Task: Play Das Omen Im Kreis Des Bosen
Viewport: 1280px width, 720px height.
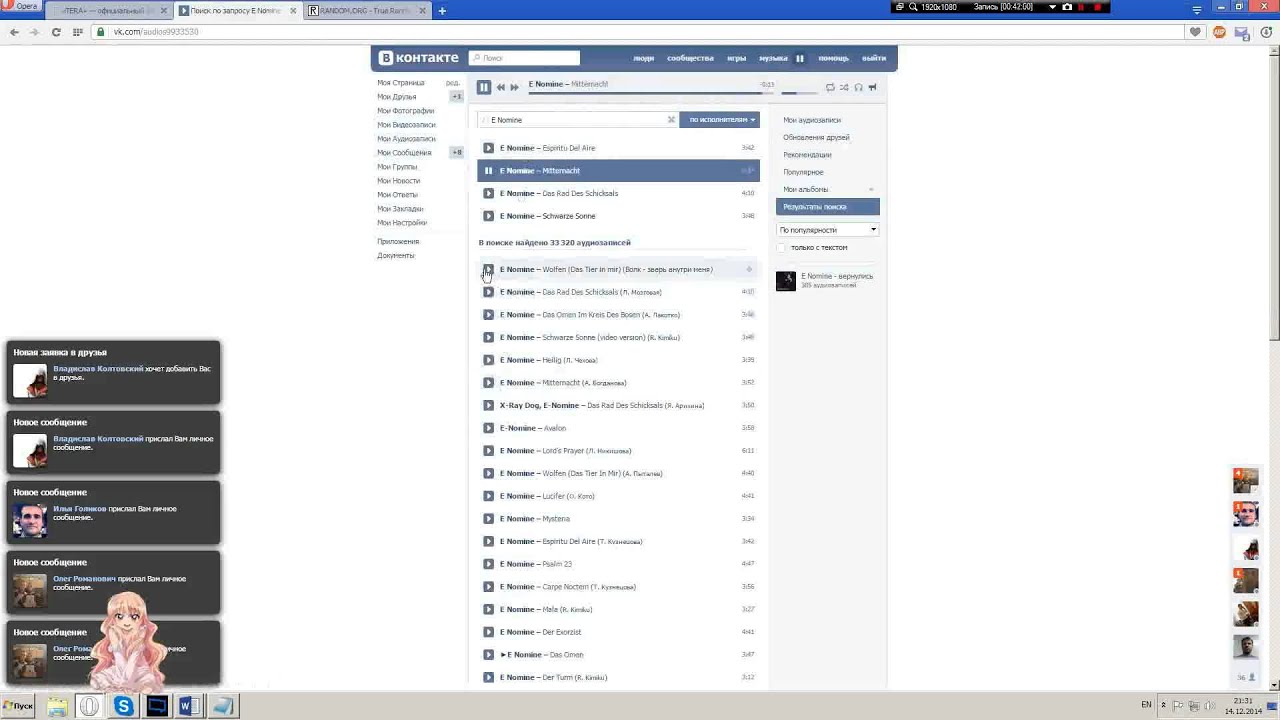Action: point(488,315)
